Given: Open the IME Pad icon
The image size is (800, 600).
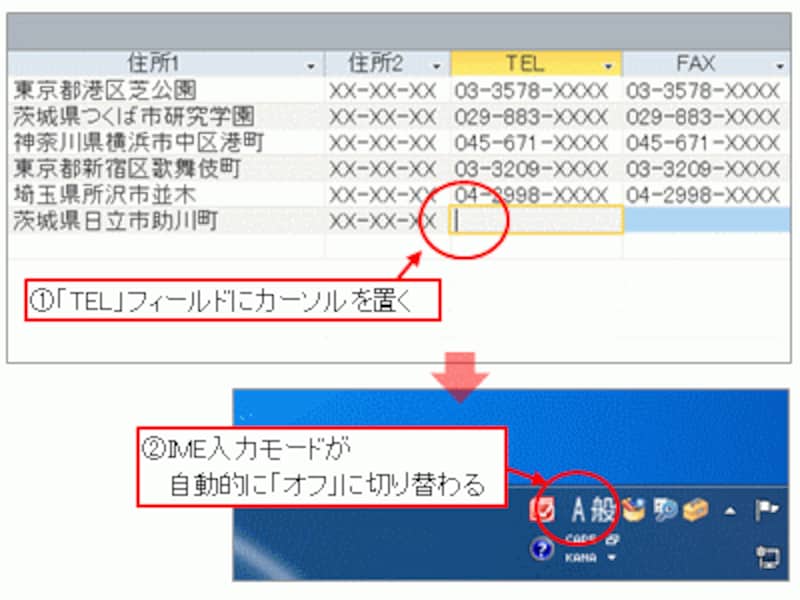Looking at the screenshot, I should pyautogui.click(x=633, y=509).
